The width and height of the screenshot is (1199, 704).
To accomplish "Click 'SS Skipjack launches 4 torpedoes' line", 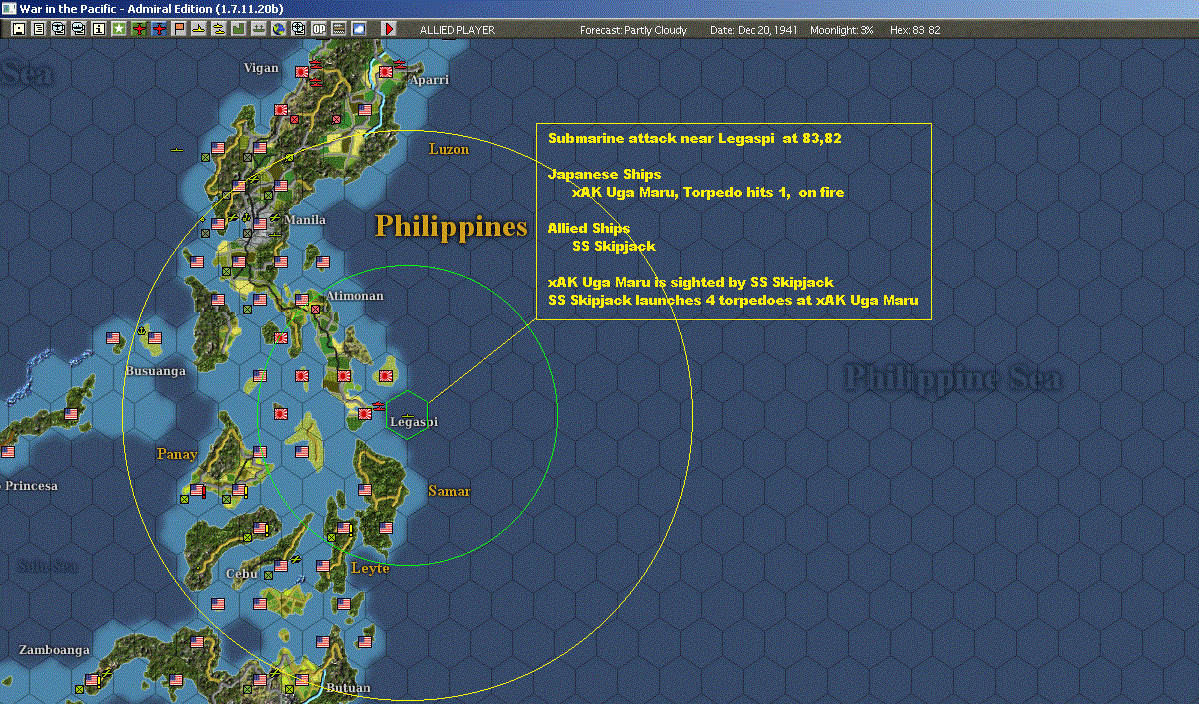I will (733, 300).
